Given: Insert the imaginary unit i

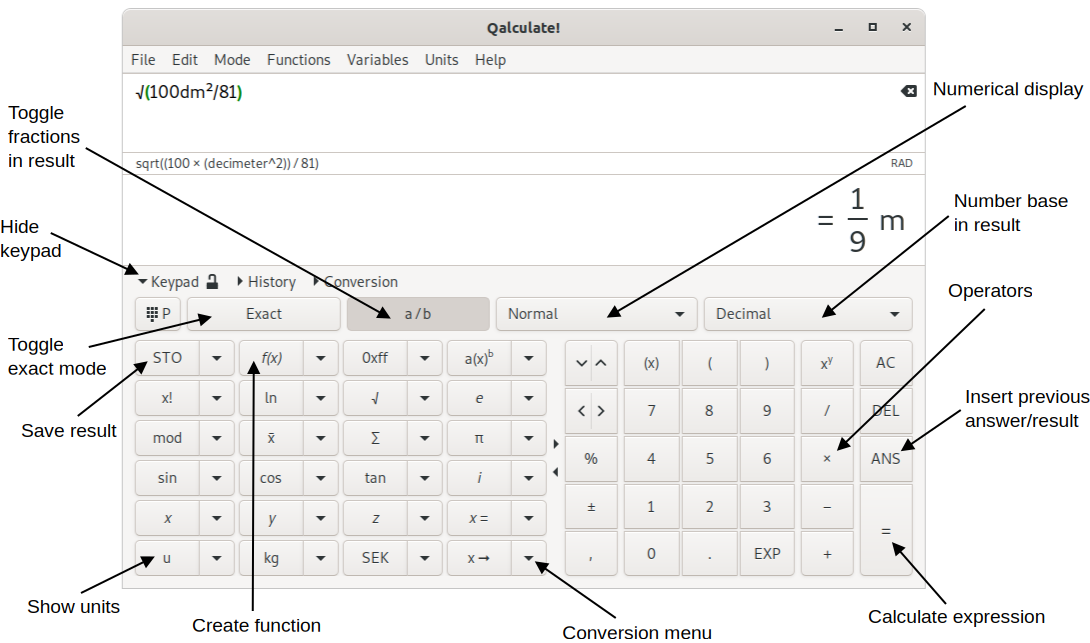Looking at the screenshot, I should (481, 477).
